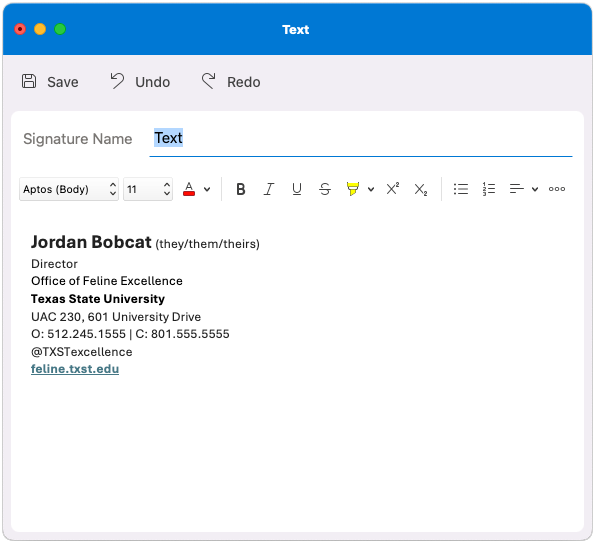Toggle subscript formatting

(420, 189)
